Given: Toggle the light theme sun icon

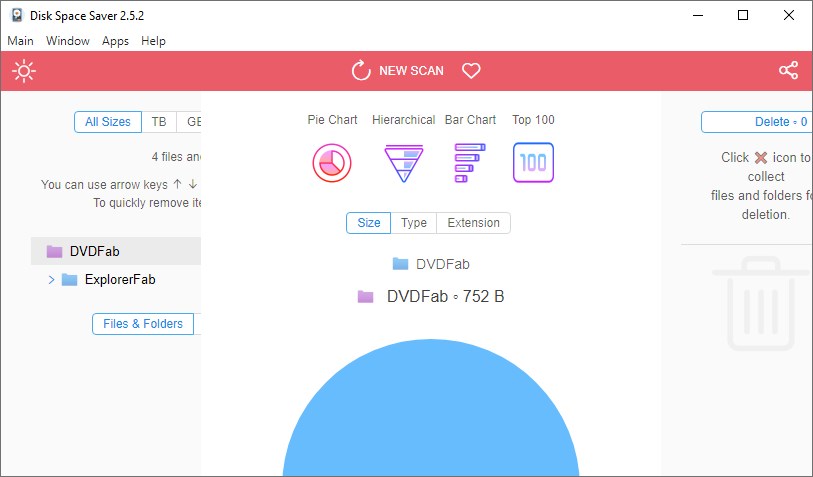Looking at the screenshot, I should point(24,71).
